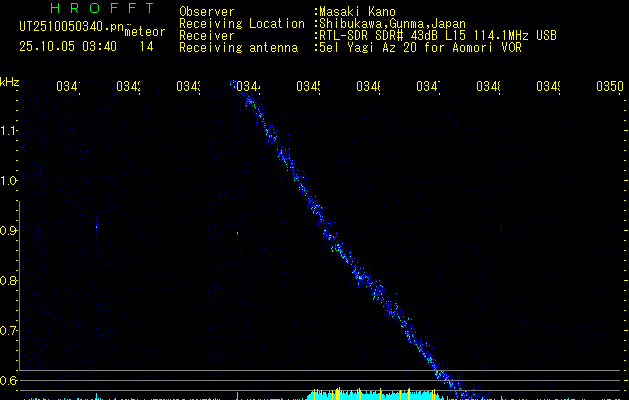Image resolution: width=629 pixels, height=400 pixels.
Task: Click the Shibukawa,Gunma,Japan location text
Action: pos(392,24)
